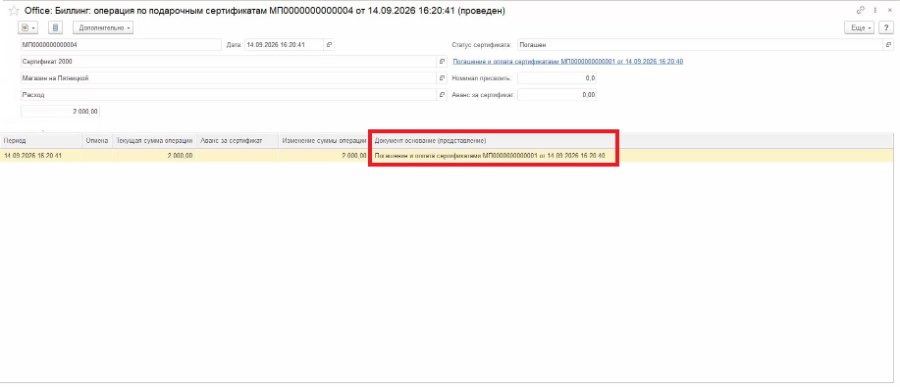Open the Погашение и оплата сертификатами link
Screen dimensions: 900x387
point(568,61)
